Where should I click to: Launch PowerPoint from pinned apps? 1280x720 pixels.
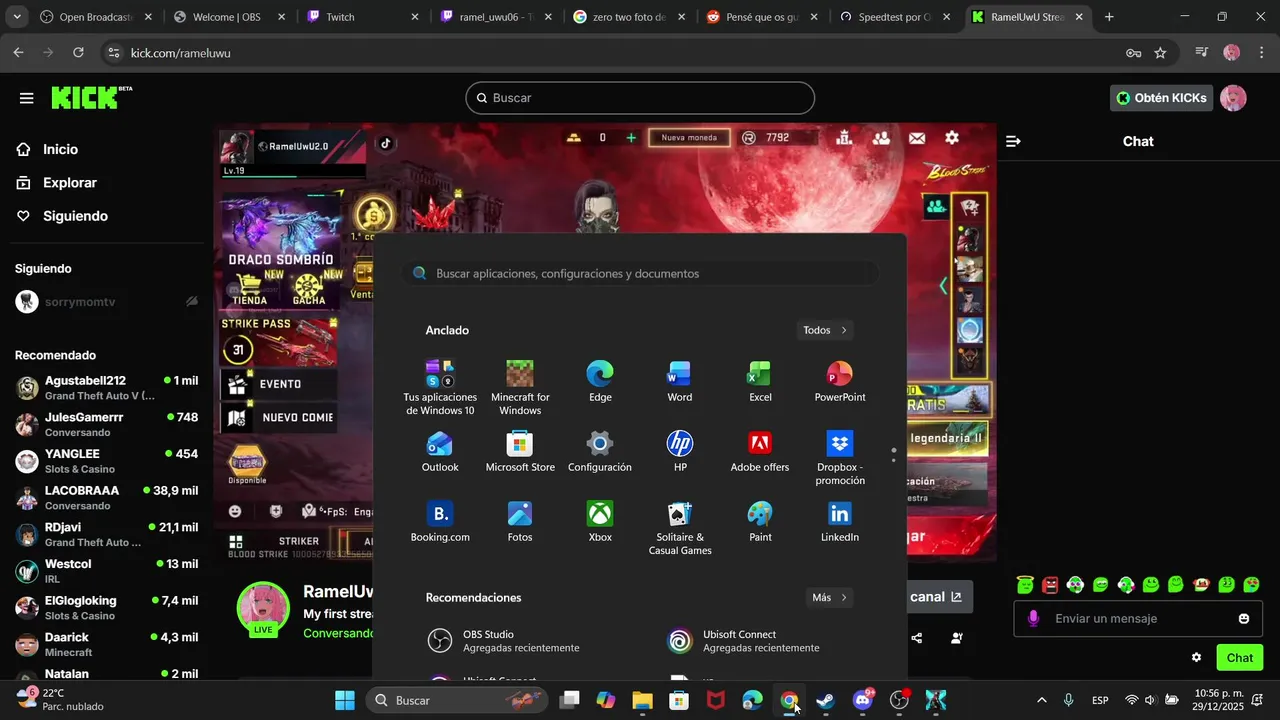tap(840, 381)
